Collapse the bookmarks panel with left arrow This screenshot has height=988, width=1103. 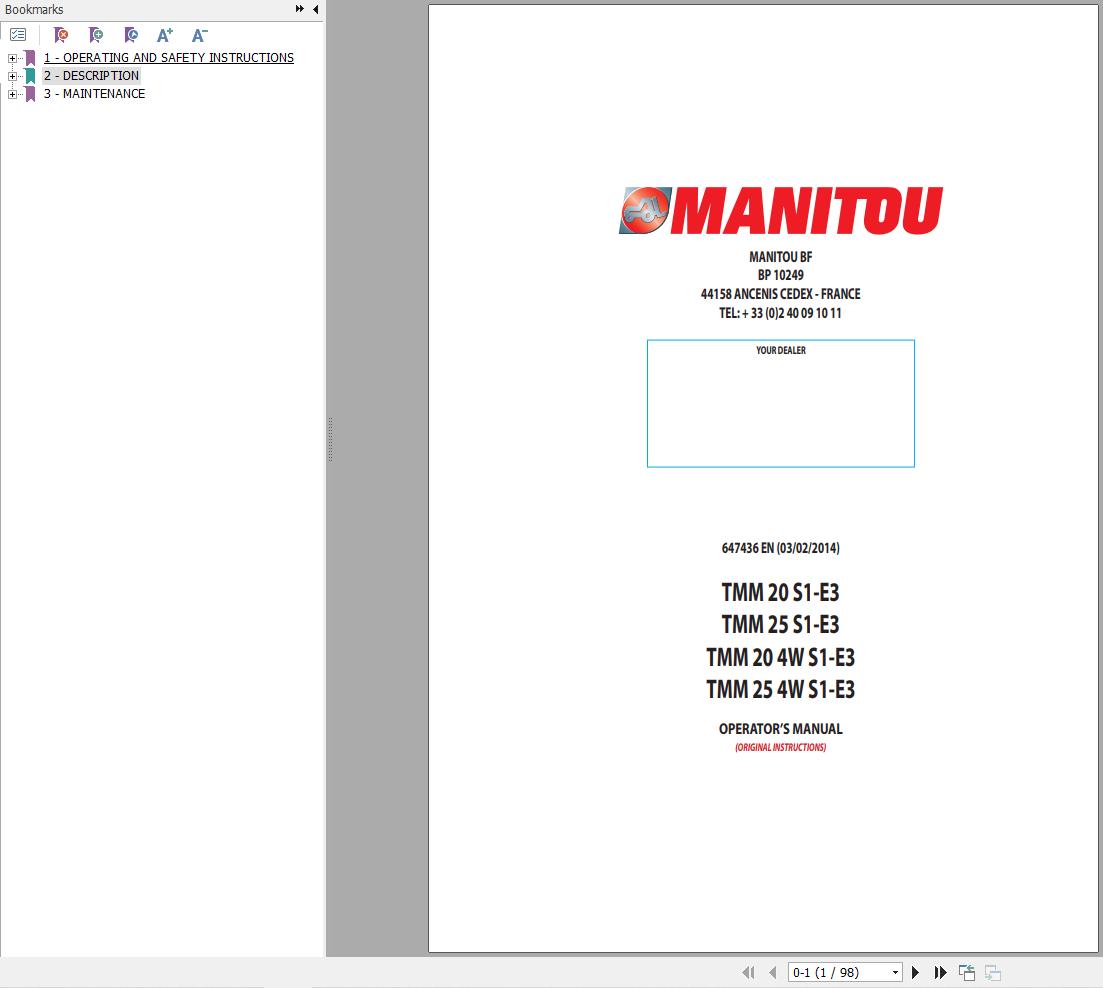(315, 9)
